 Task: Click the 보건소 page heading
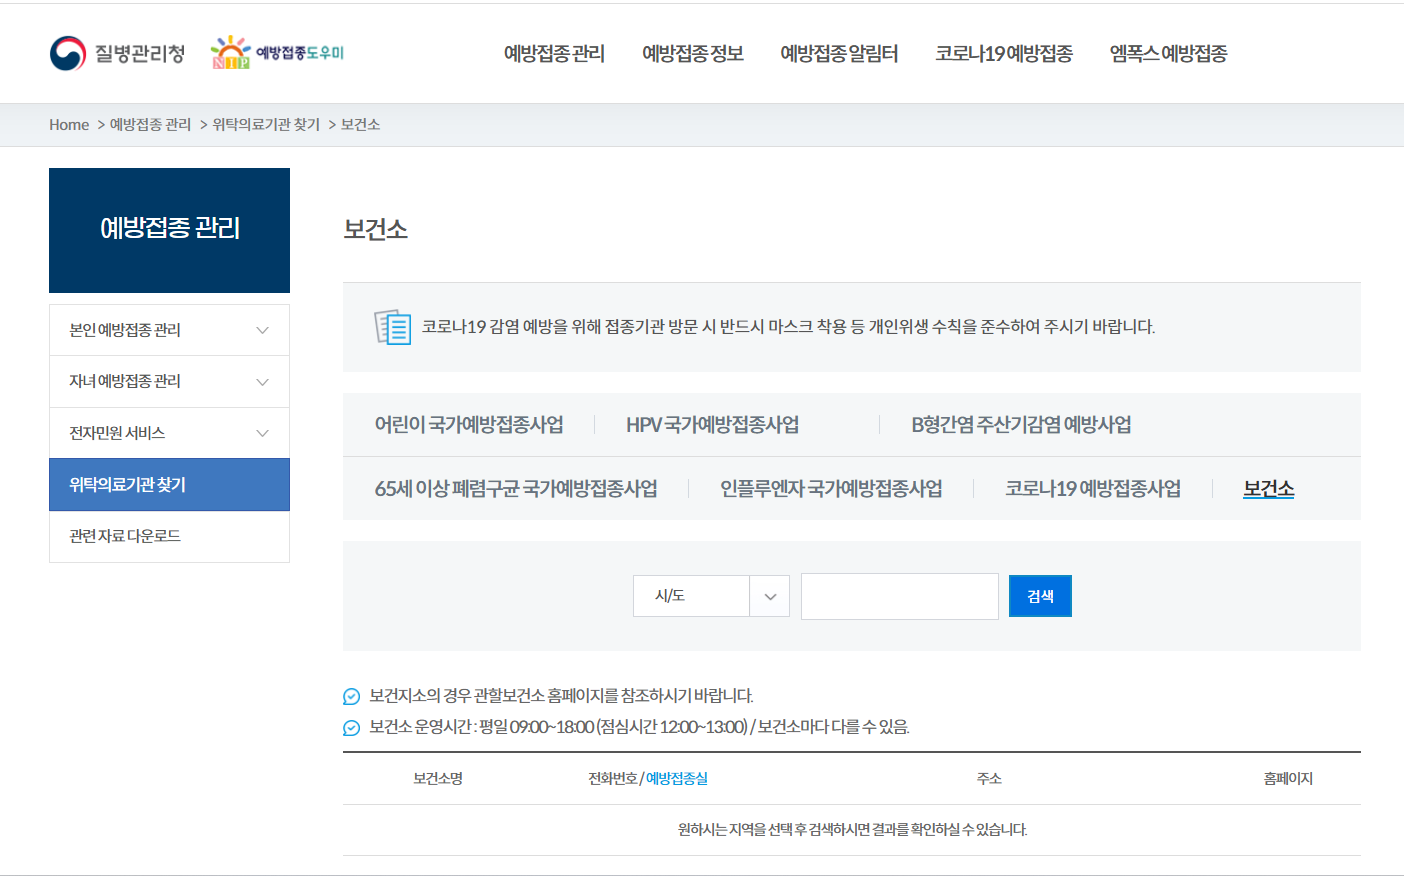pyautogui.click(x=375, y=229)
